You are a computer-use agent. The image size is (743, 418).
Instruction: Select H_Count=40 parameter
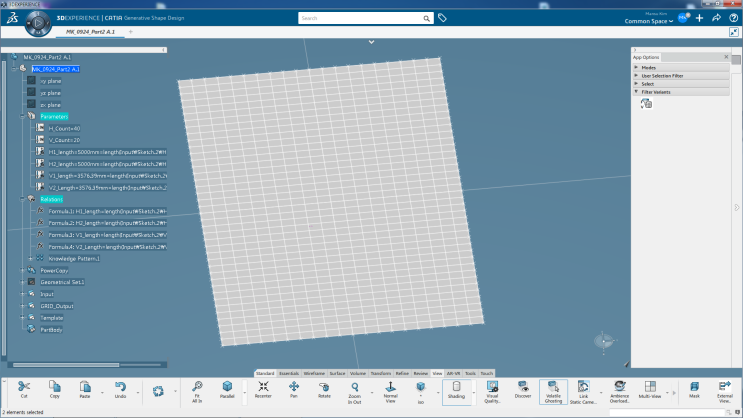64,128
